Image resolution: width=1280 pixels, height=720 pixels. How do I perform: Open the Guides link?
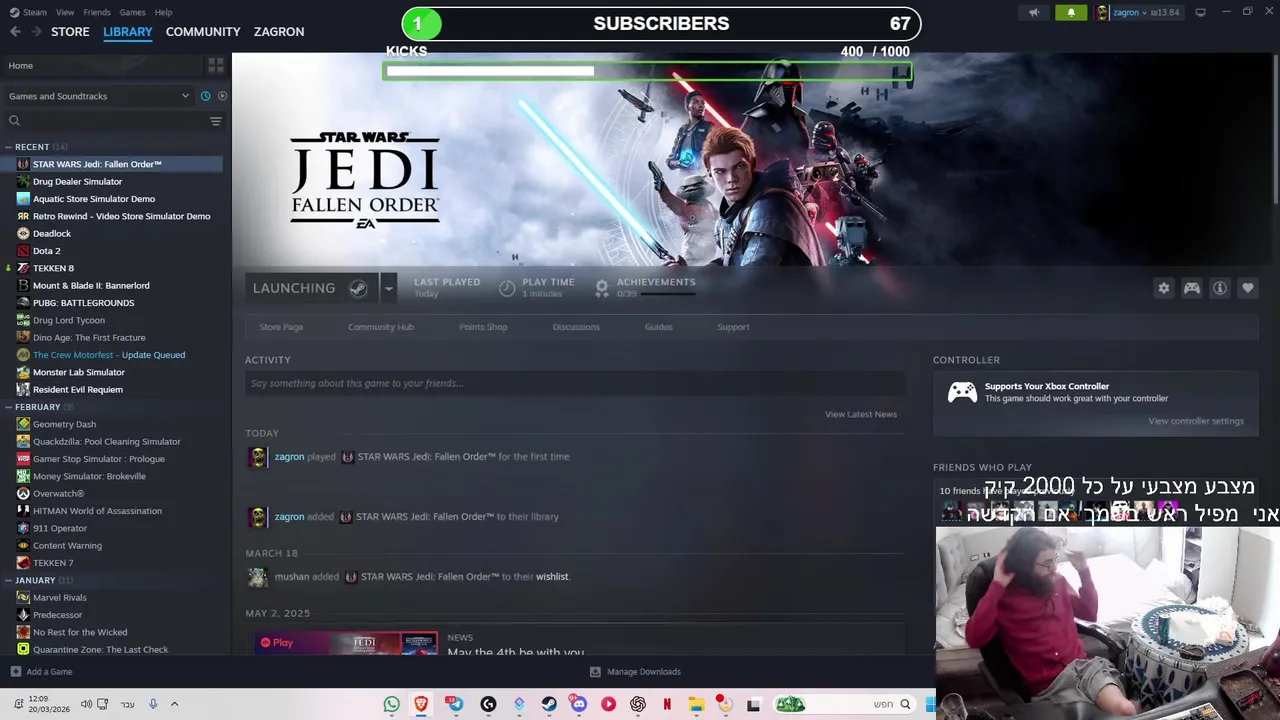coord(659,327)
